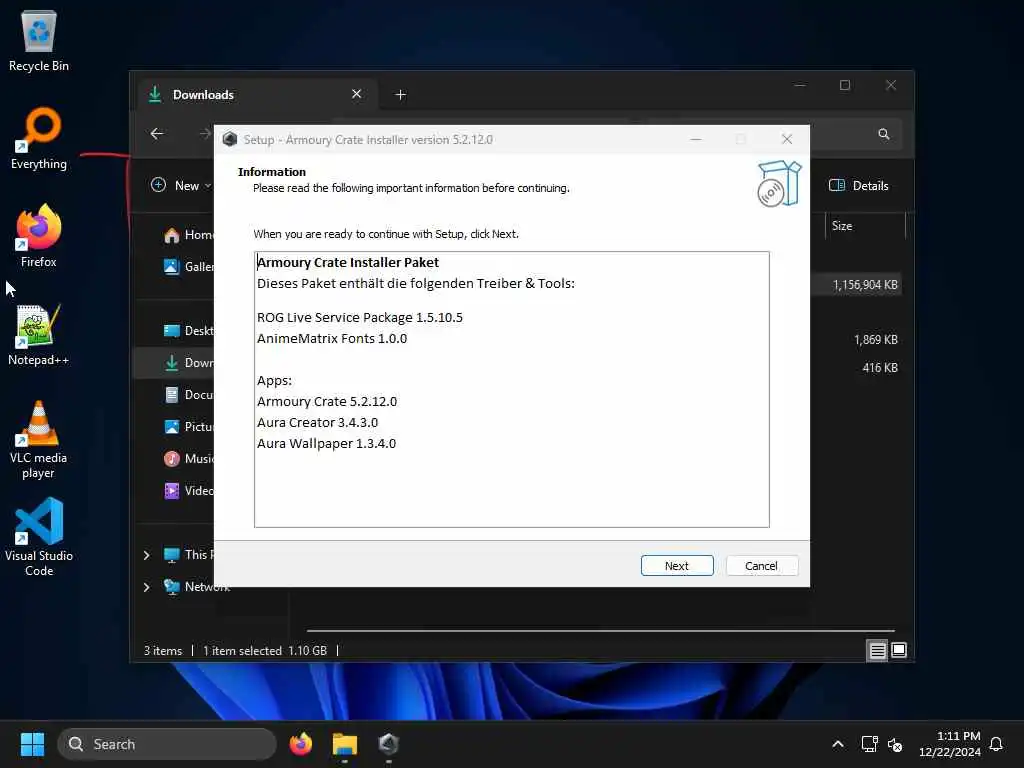Image resolution: width=1024 pixels, height=768 pixels.
Task: Click inside the installer information text box
Action: 511,389
